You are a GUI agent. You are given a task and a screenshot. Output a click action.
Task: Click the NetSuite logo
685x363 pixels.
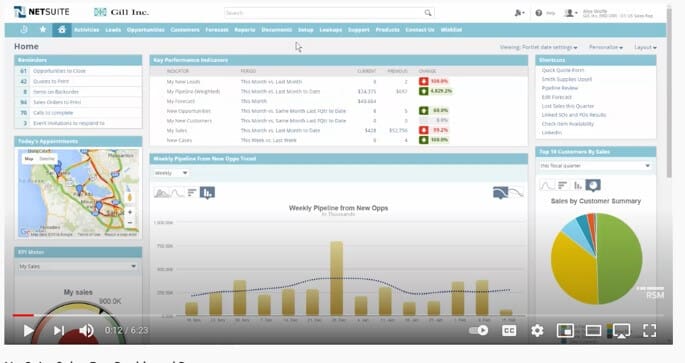click(42, 12)
